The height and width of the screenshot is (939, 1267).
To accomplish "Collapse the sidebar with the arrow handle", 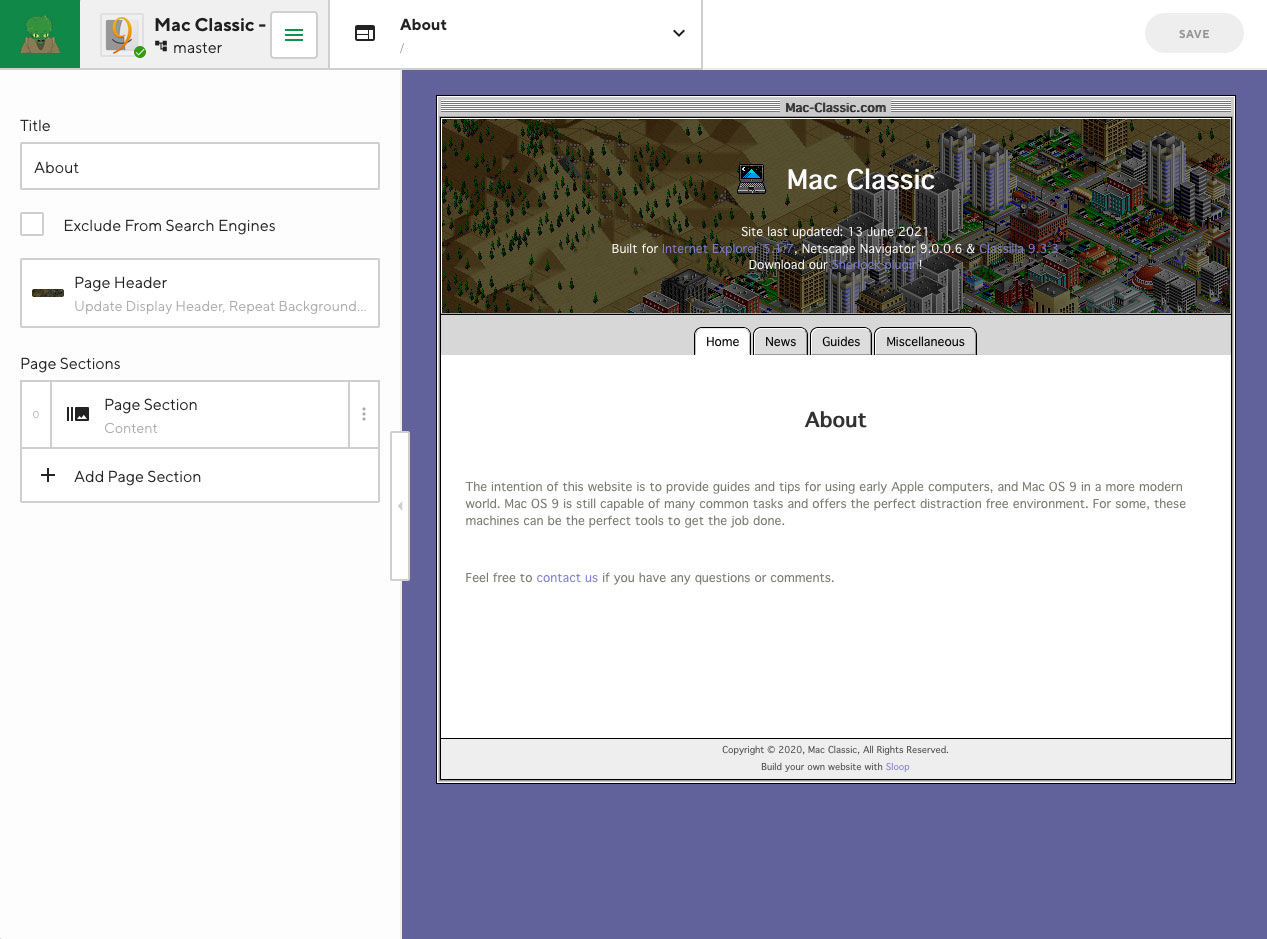I will 400,506.
